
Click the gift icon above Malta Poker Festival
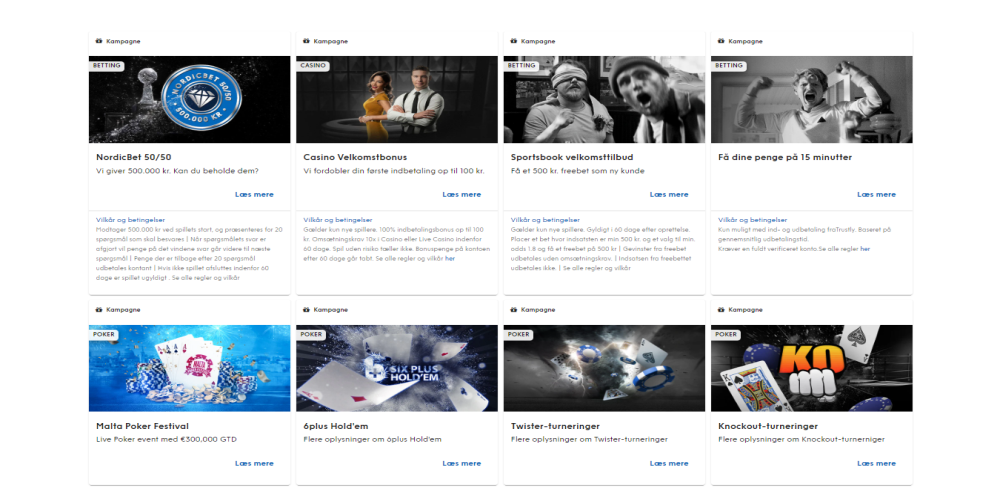pyautogui.click(x=99, y=309)
